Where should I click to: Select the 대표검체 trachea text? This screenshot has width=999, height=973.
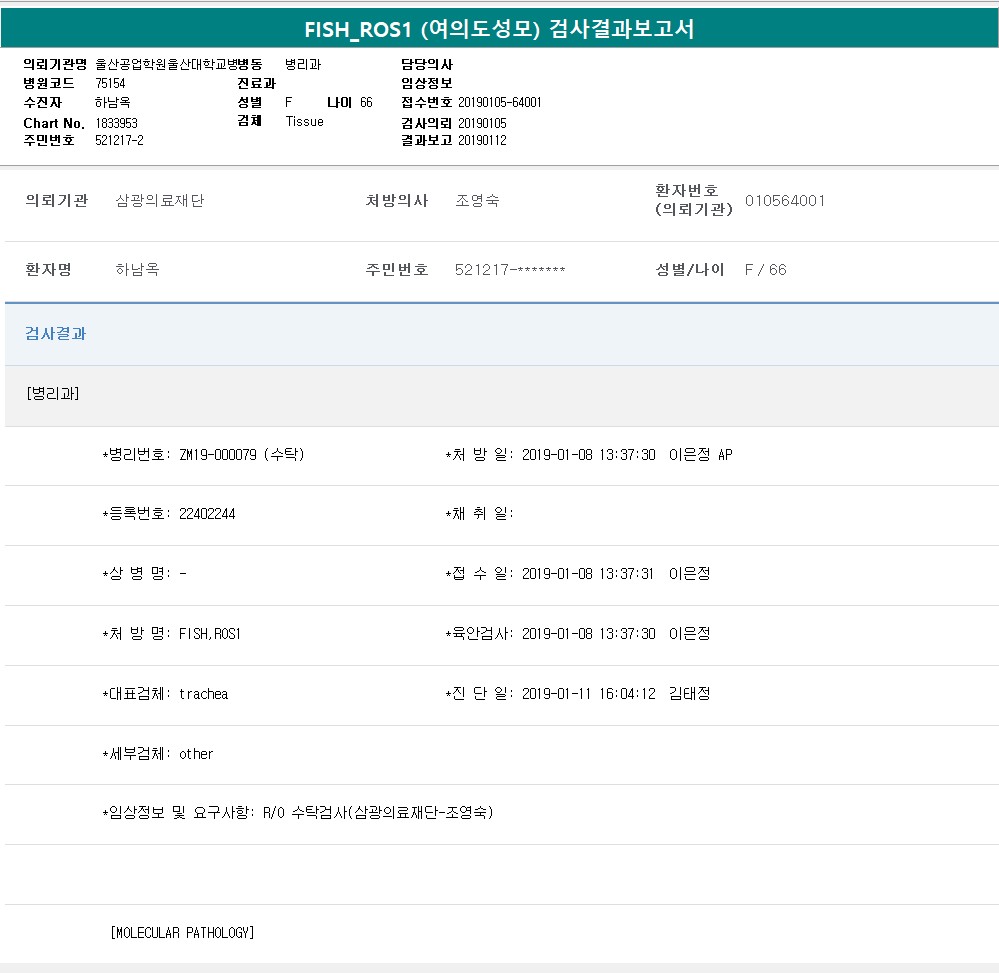203,694
